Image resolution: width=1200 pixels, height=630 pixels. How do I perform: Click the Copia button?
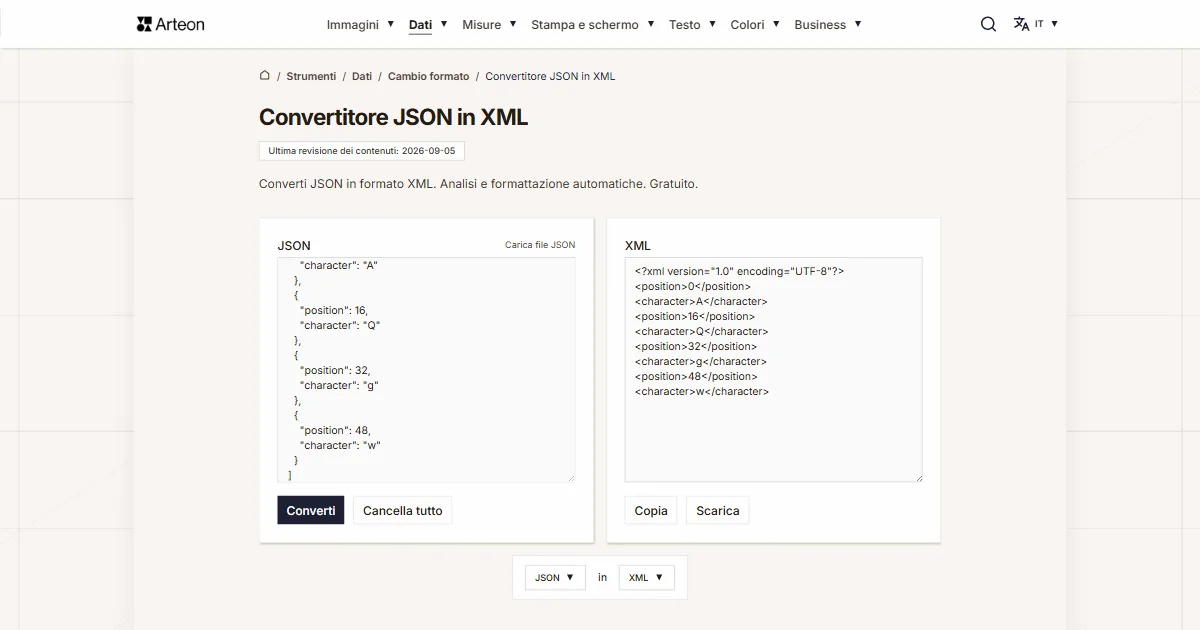(x=651, y=510)
